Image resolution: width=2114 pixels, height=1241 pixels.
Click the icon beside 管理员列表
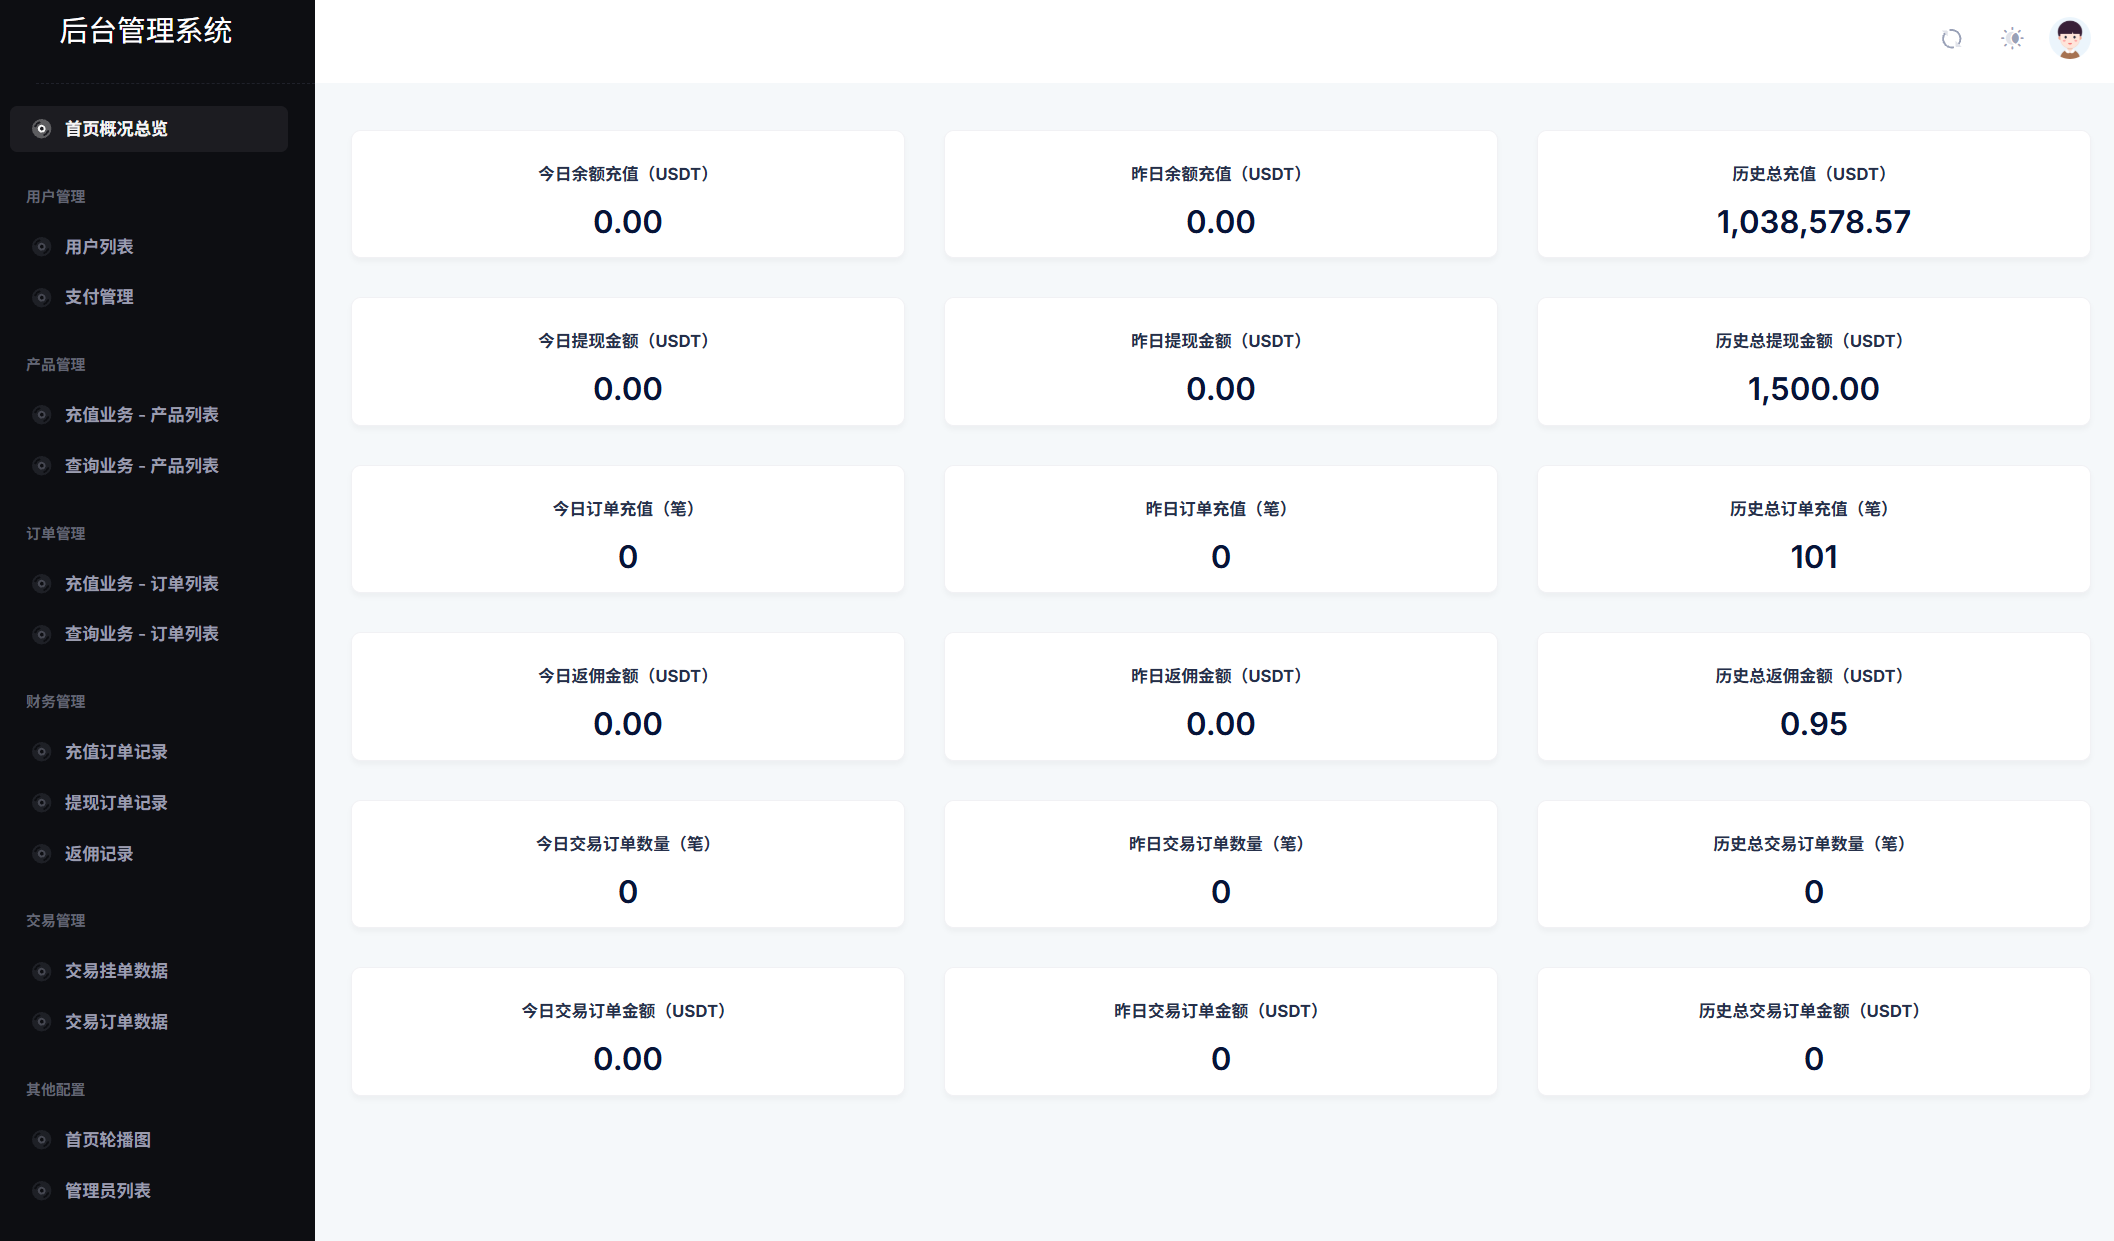[x=42, y=1191]
